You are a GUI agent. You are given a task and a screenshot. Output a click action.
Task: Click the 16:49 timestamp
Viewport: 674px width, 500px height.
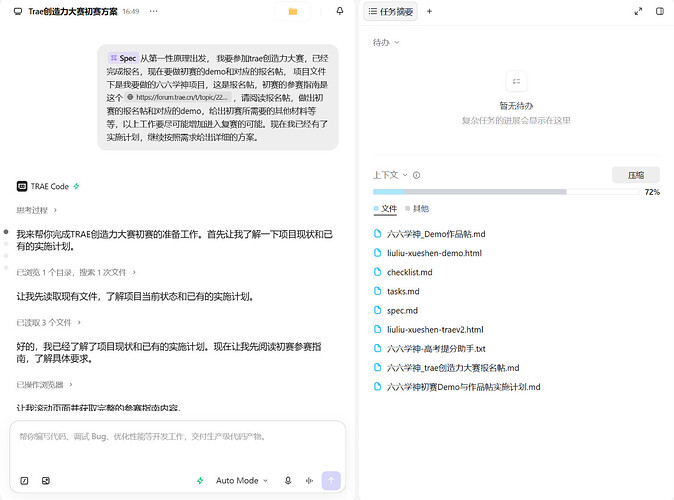(x=131, y=12)
